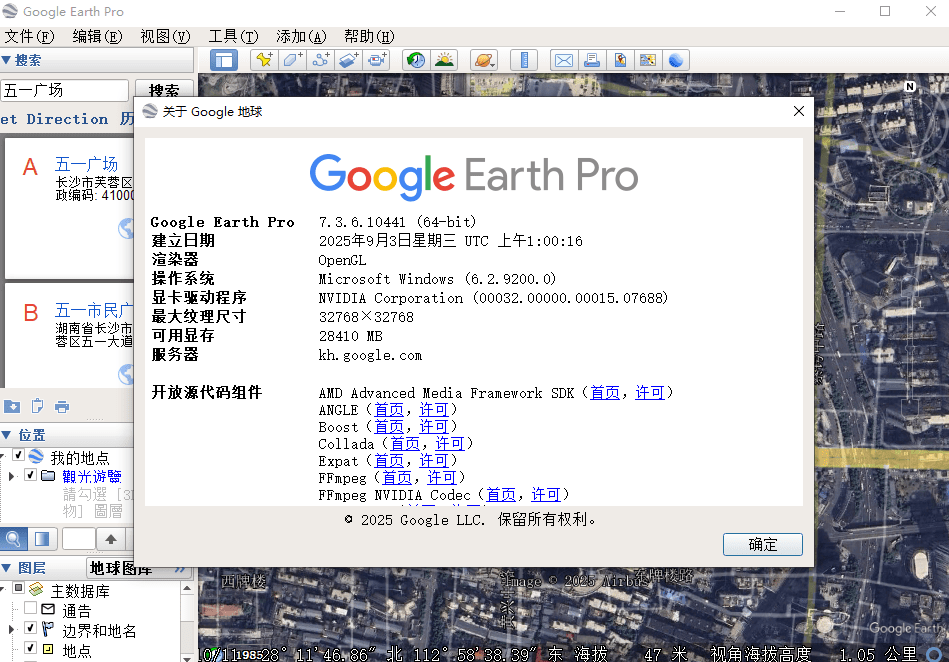
Task: Add an image overlay
Action: tap(350, 59)
